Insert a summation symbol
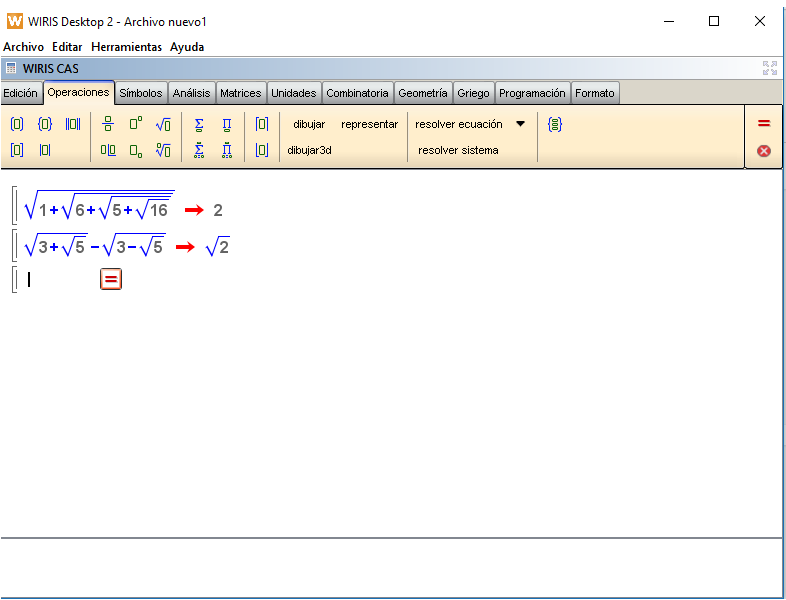Viewport: 786px width, 600px height. click(x=199, y=124)
